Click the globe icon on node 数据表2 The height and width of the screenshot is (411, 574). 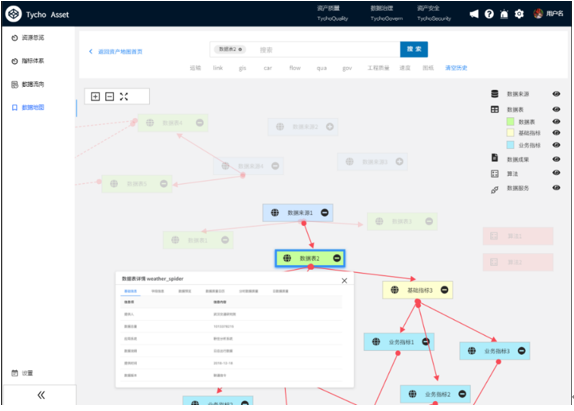[287, 258]
